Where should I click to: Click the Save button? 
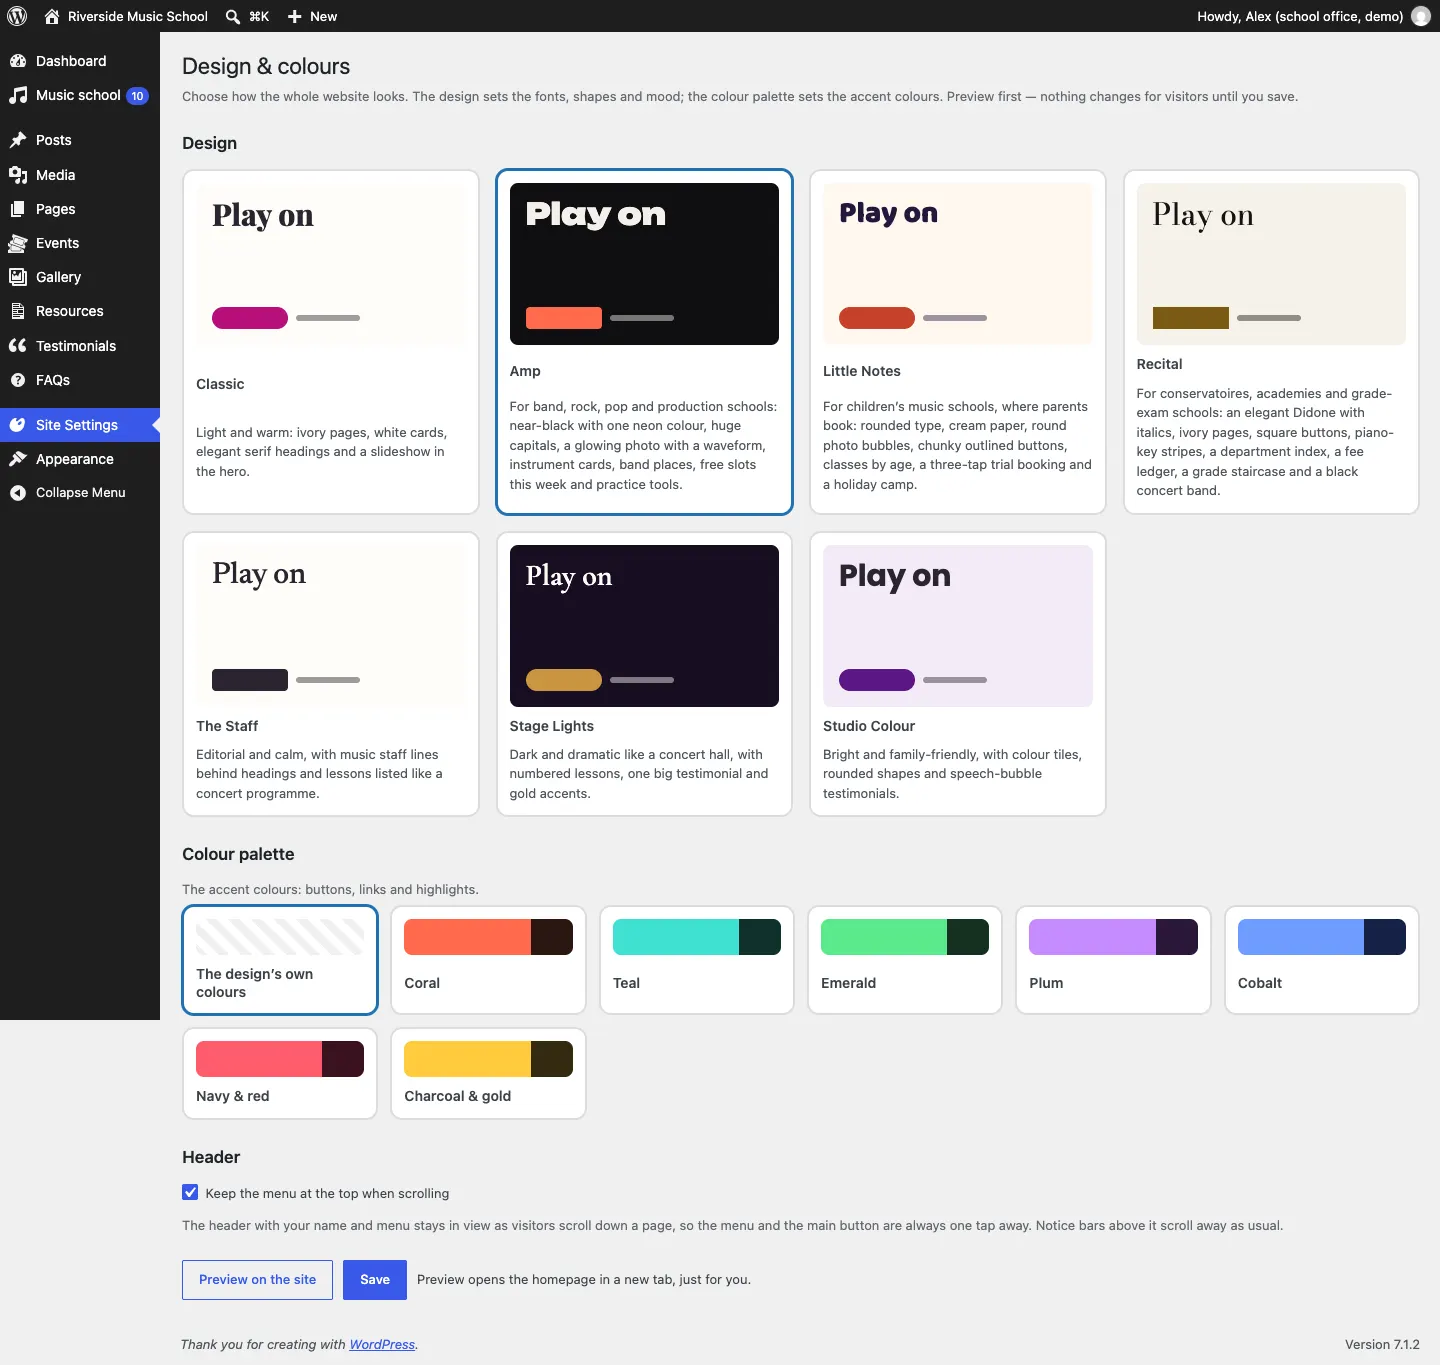pyautogui.click(x=375, y=1280)
